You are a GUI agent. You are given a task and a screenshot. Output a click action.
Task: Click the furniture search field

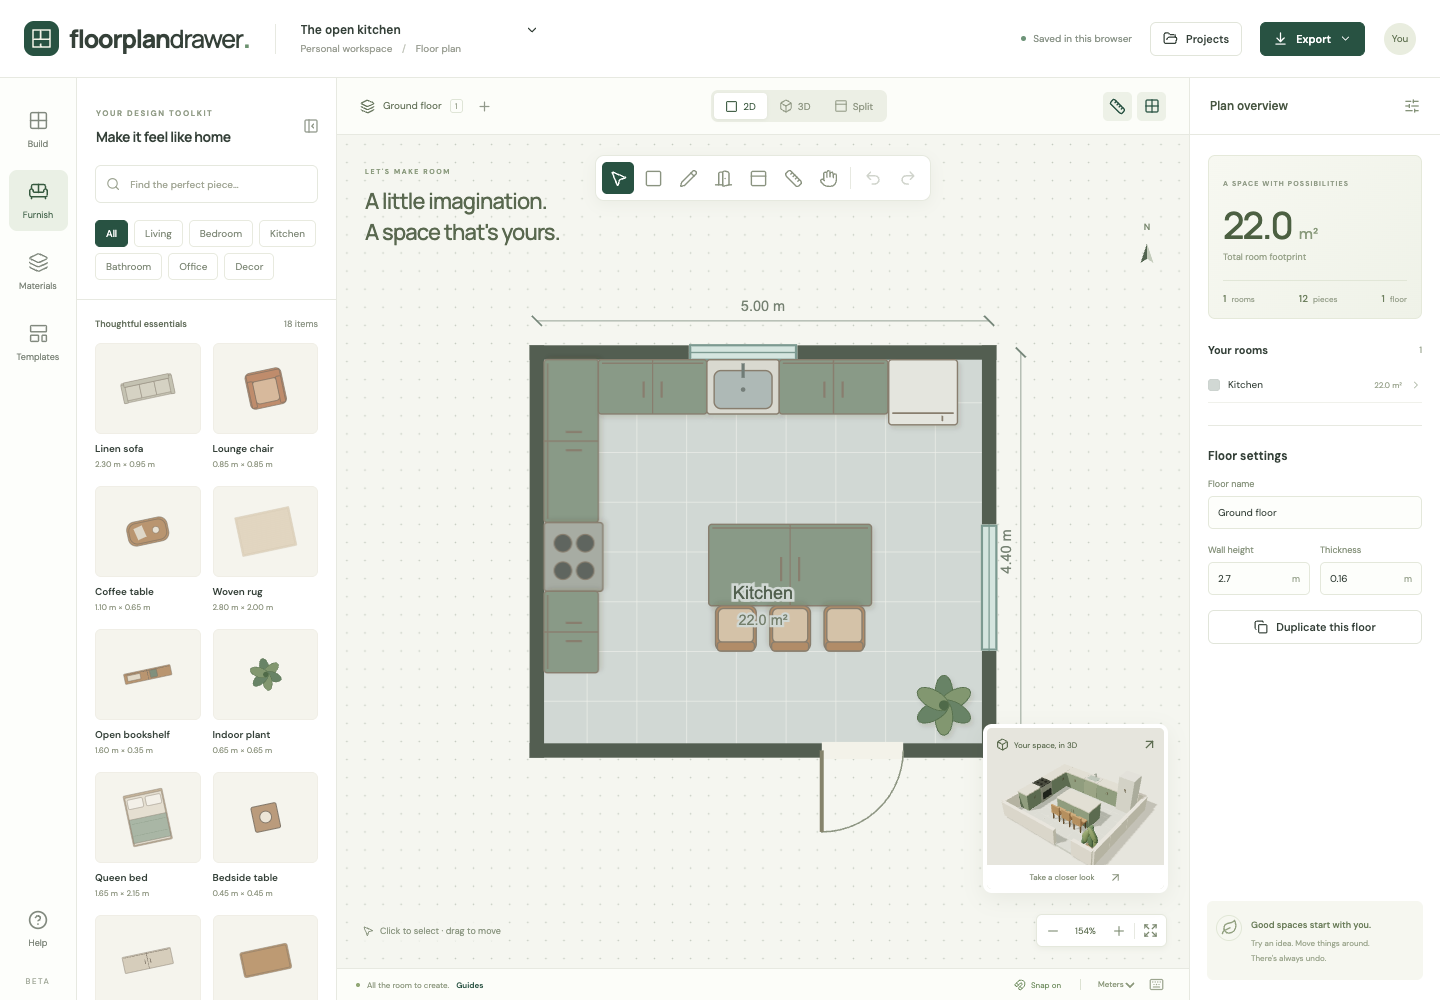[x=207, y=184]
